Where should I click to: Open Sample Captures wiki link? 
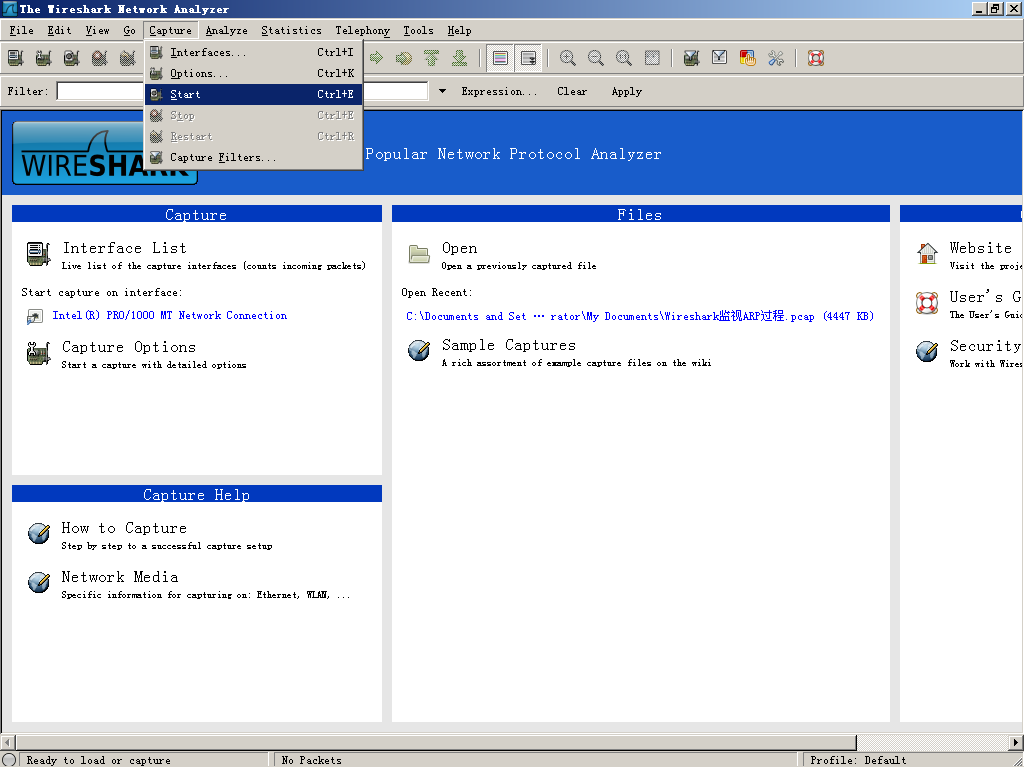tap(509, 345)
